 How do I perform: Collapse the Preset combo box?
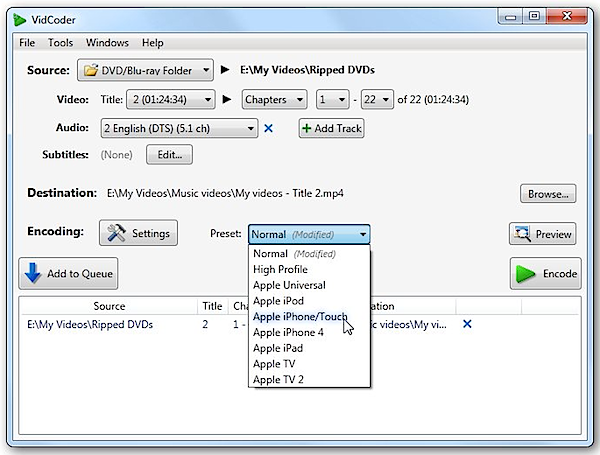309,234
